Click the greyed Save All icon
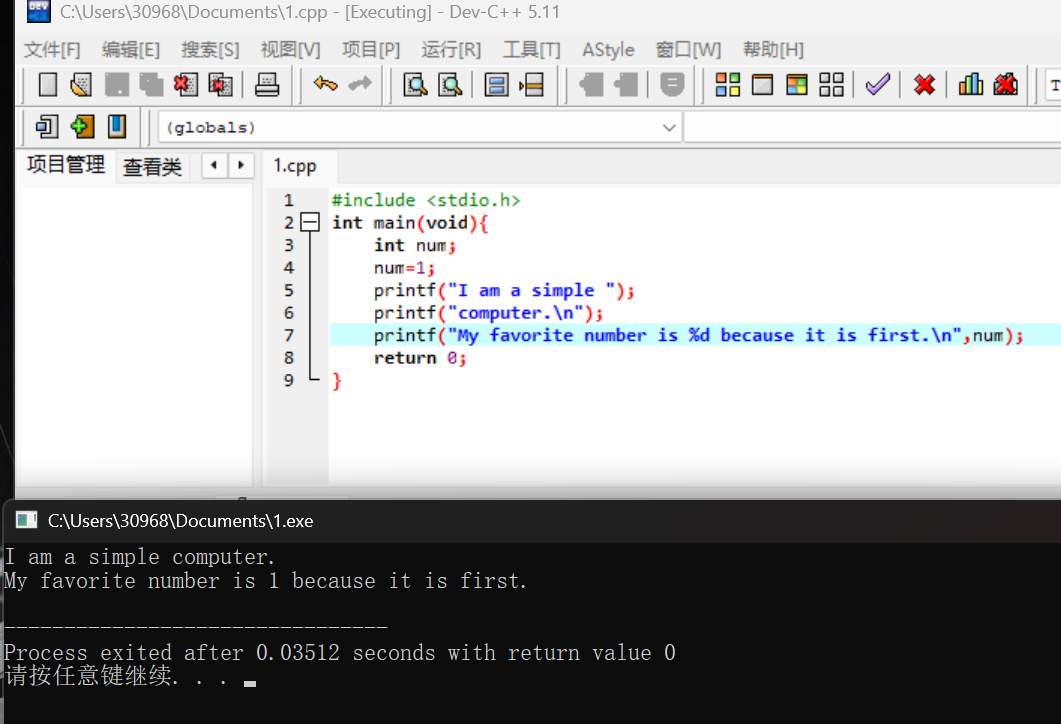The width and height of the screenshot is (1061, 724). click(151, 85)
